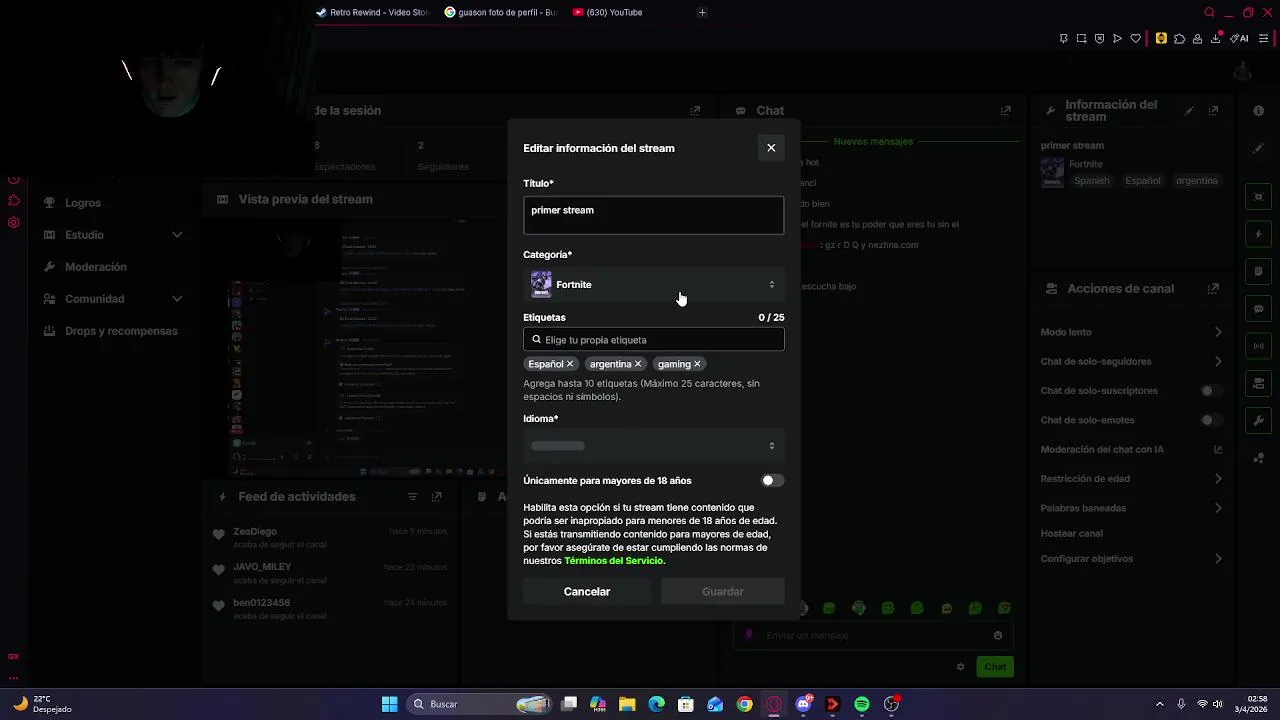Click the lightning quick actions rail icon
1280x720 pixels.
click(x=1259, y=234)
